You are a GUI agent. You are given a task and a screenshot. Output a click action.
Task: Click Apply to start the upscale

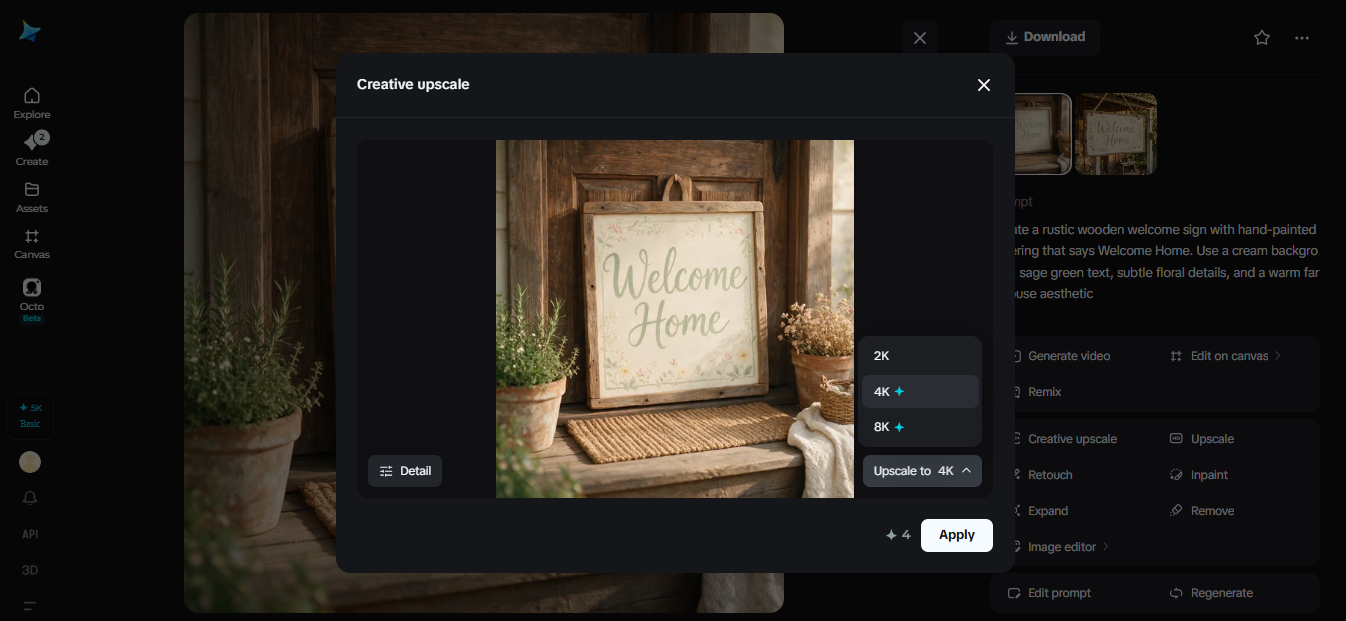pyautogui.click(x=957, y=535)
